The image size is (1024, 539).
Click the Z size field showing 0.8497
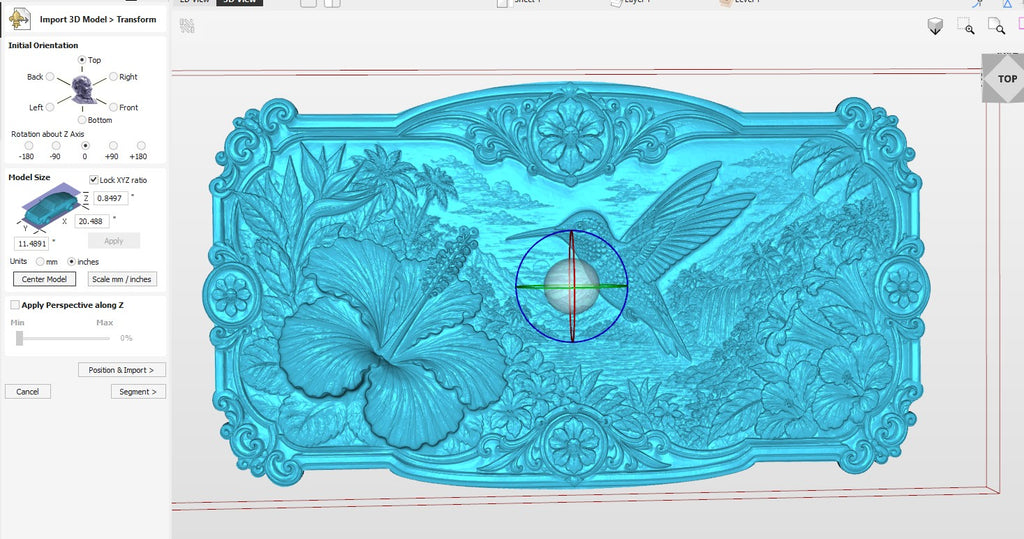point(110,198)
